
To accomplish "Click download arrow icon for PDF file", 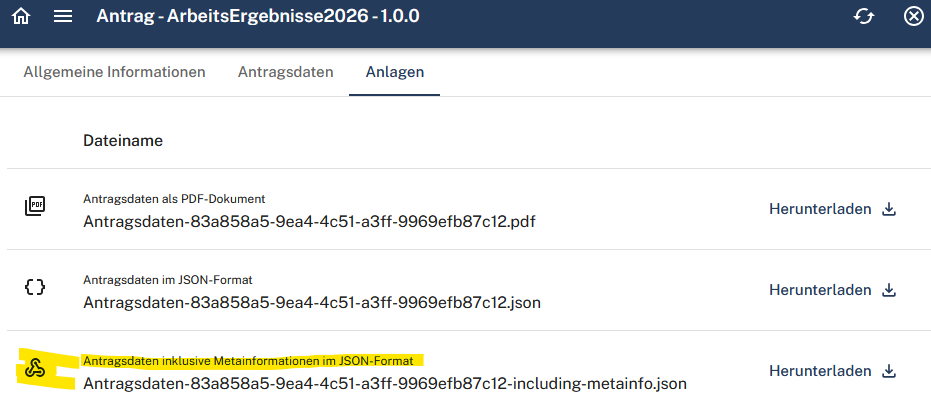I will pyautogui.click(x=889, y=209).
